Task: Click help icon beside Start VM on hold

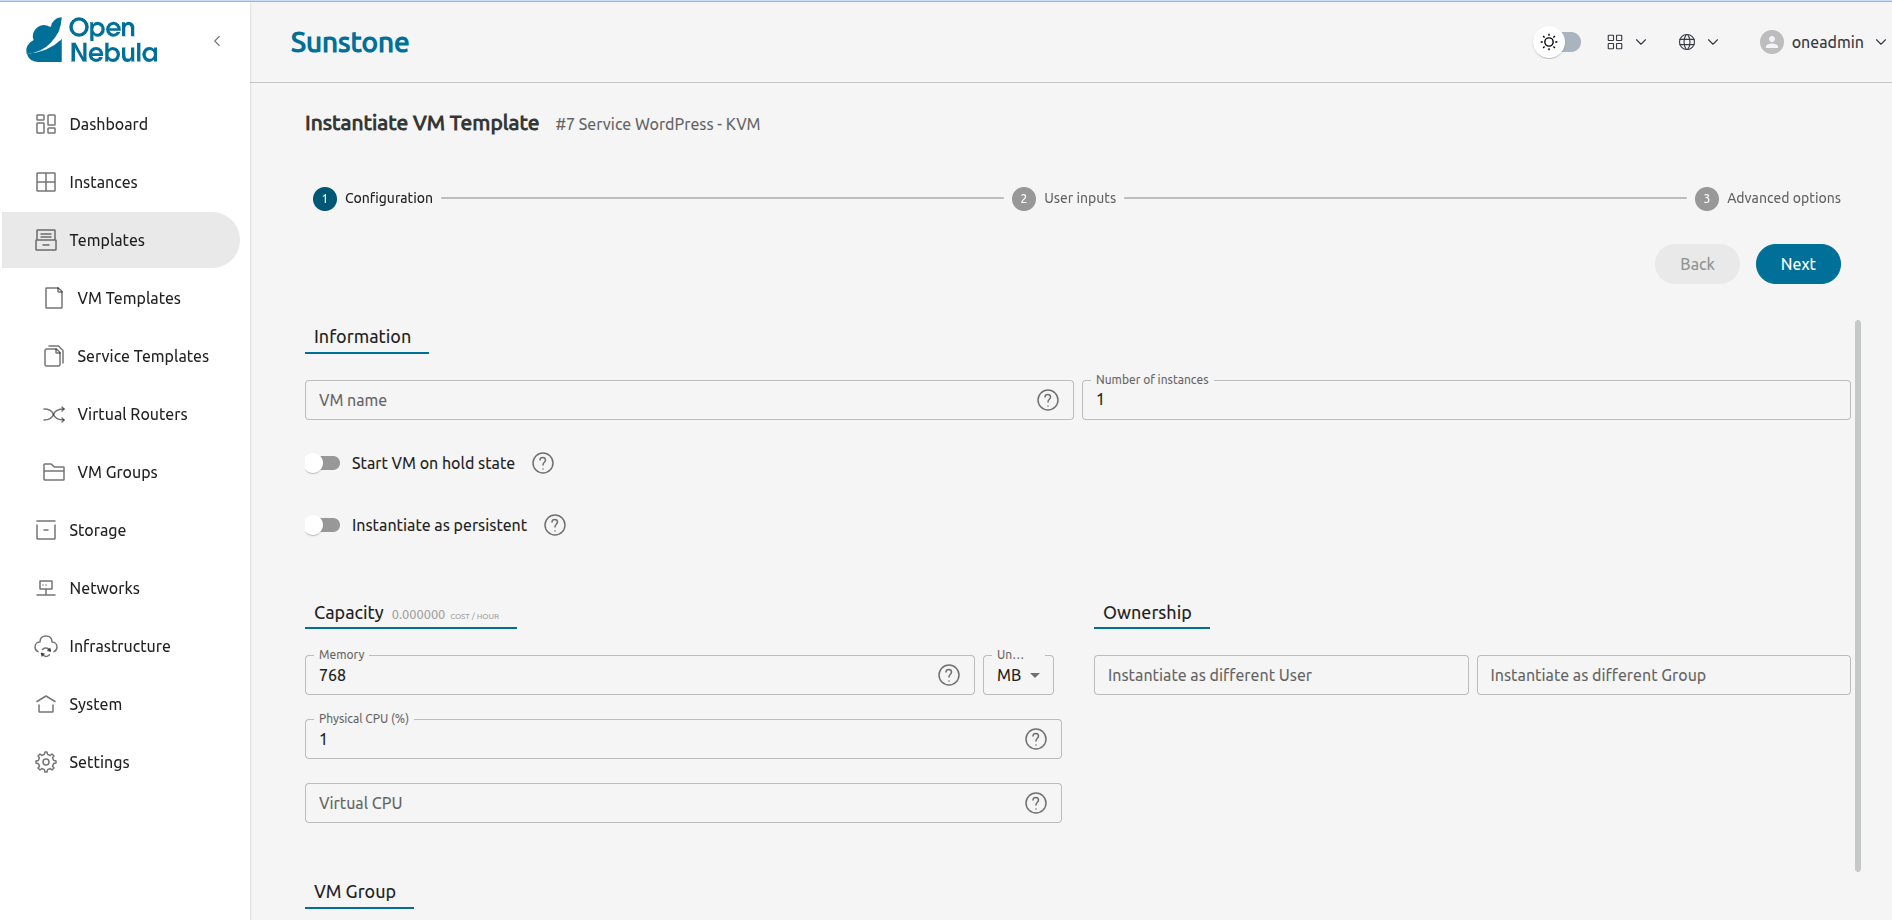Action: click(x=543, y=463)
